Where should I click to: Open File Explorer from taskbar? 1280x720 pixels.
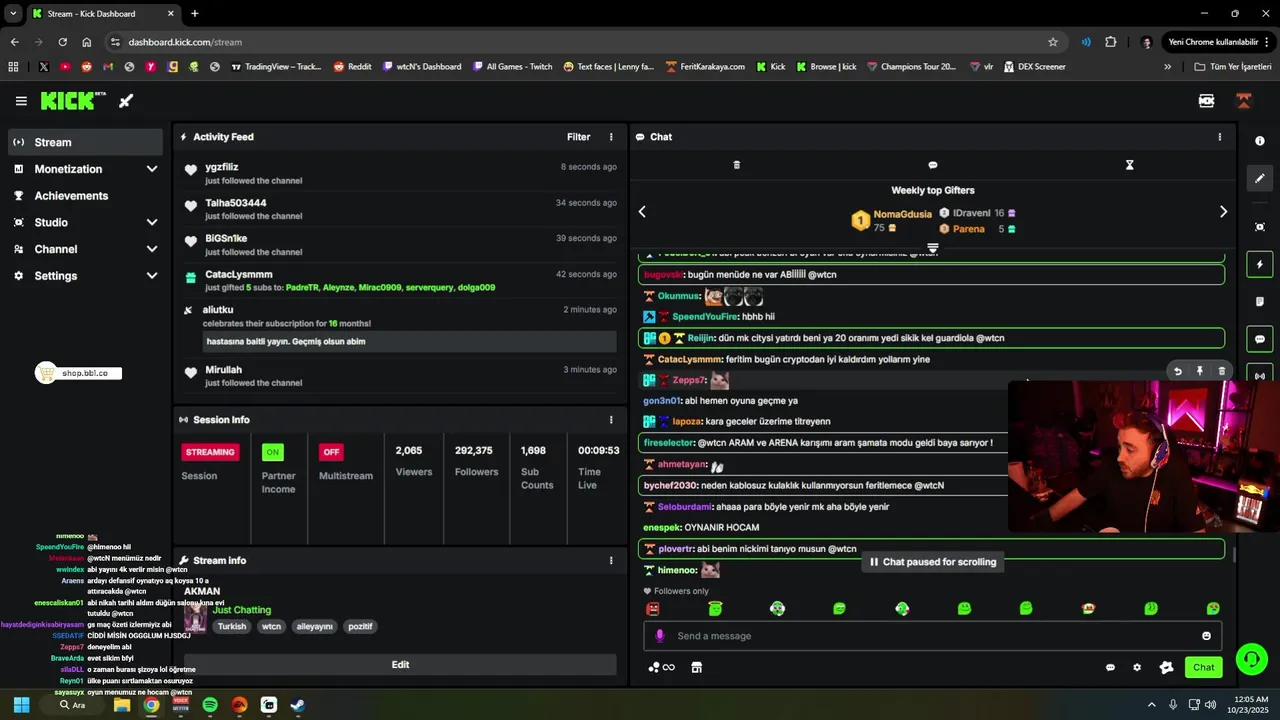[x=122, y=705]
